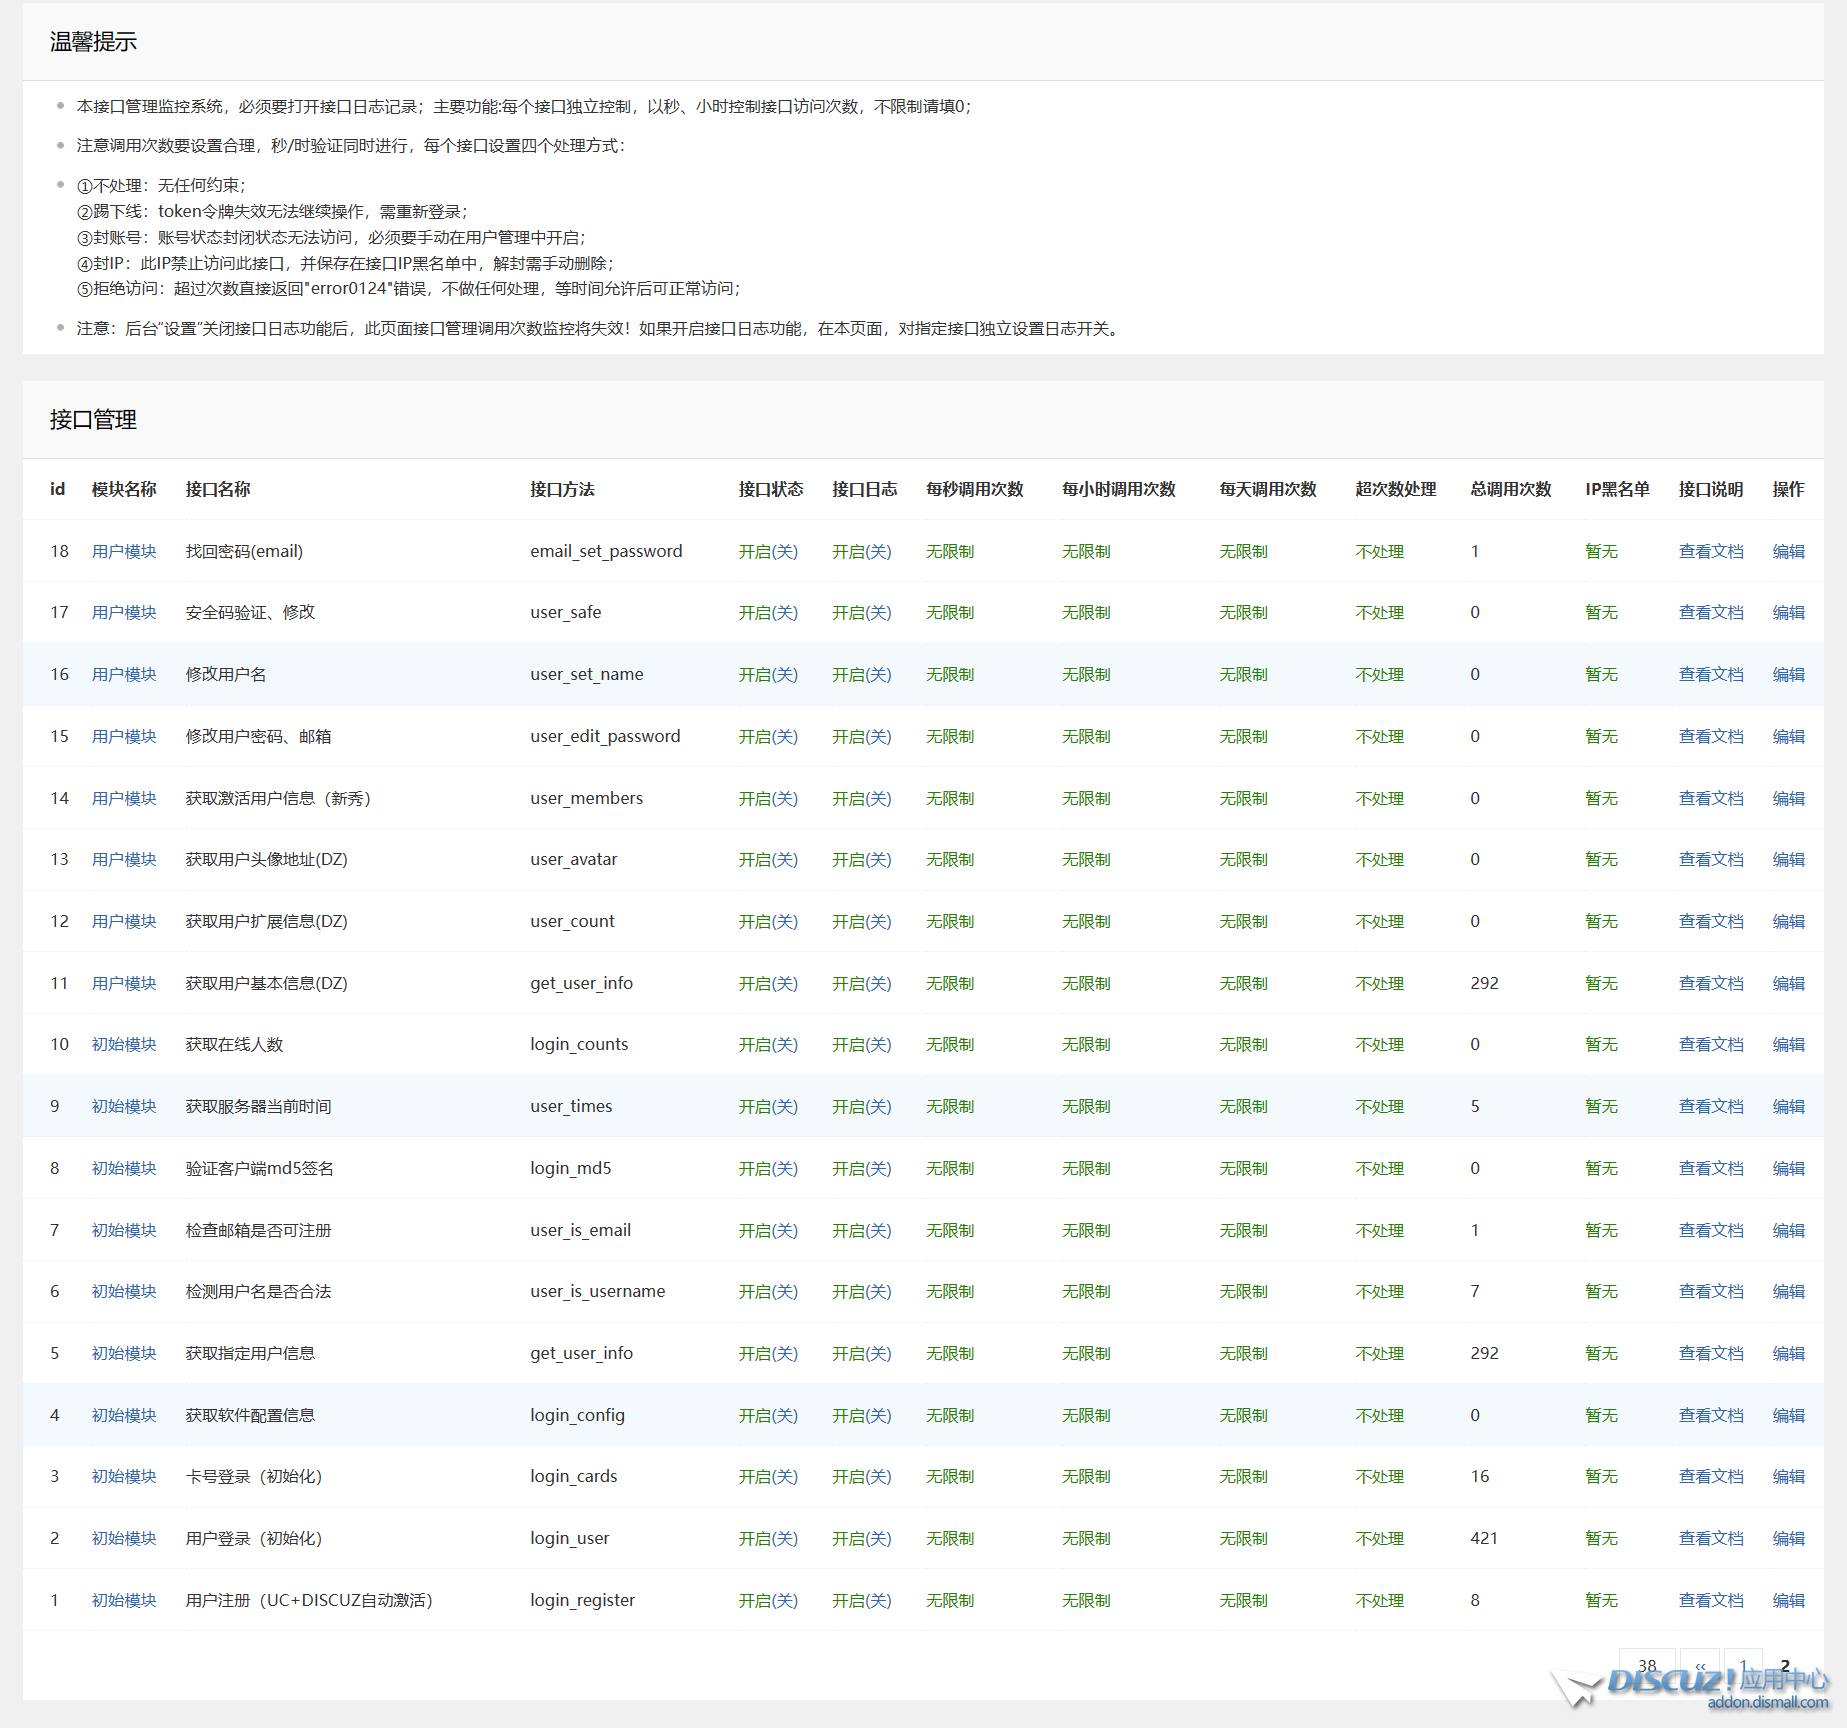This screenshot has height=1728, width=1847.
Task: Select interface name 找回密码(email)
Action: click(x=244, y=551)
